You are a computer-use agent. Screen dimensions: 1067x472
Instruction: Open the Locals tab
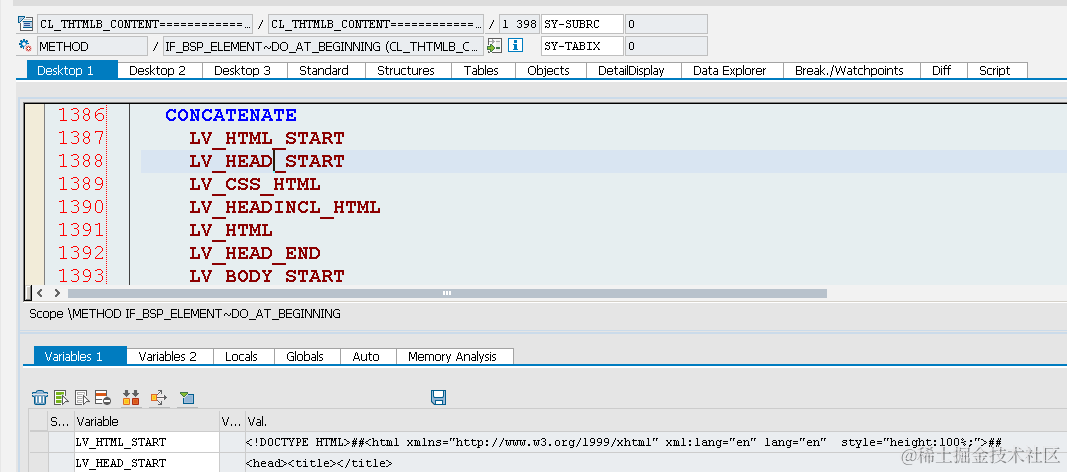tap(242, 356)
